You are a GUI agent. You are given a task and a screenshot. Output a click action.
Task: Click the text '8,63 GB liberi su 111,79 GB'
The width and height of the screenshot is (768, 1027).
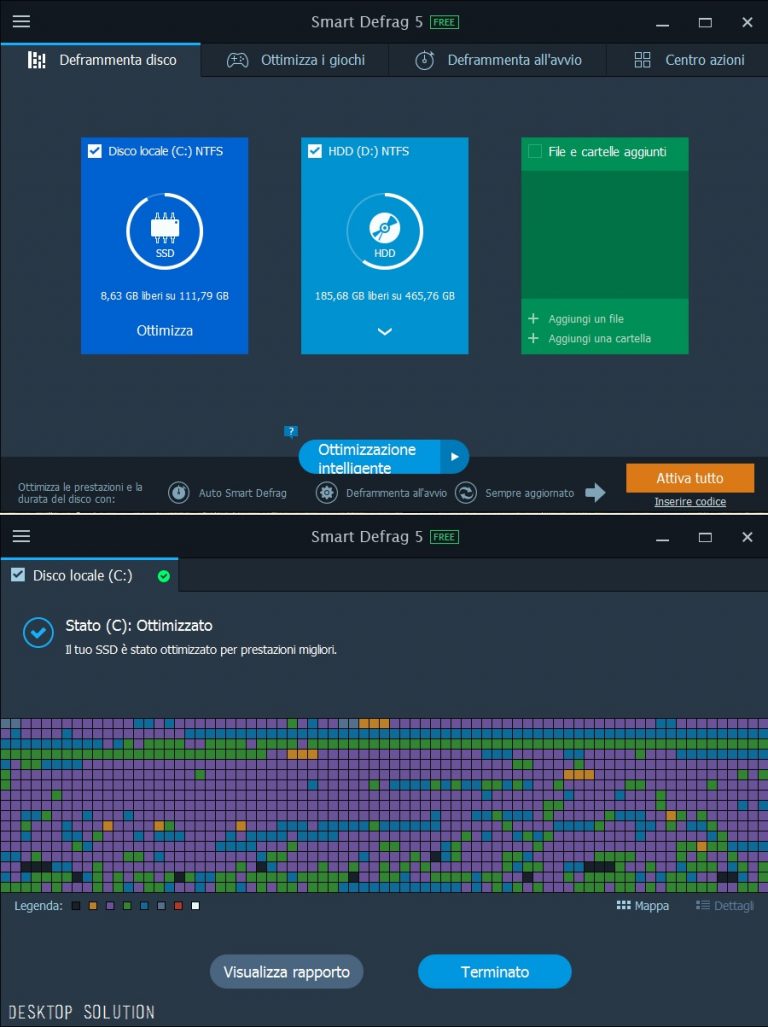[x=164, y=296]
